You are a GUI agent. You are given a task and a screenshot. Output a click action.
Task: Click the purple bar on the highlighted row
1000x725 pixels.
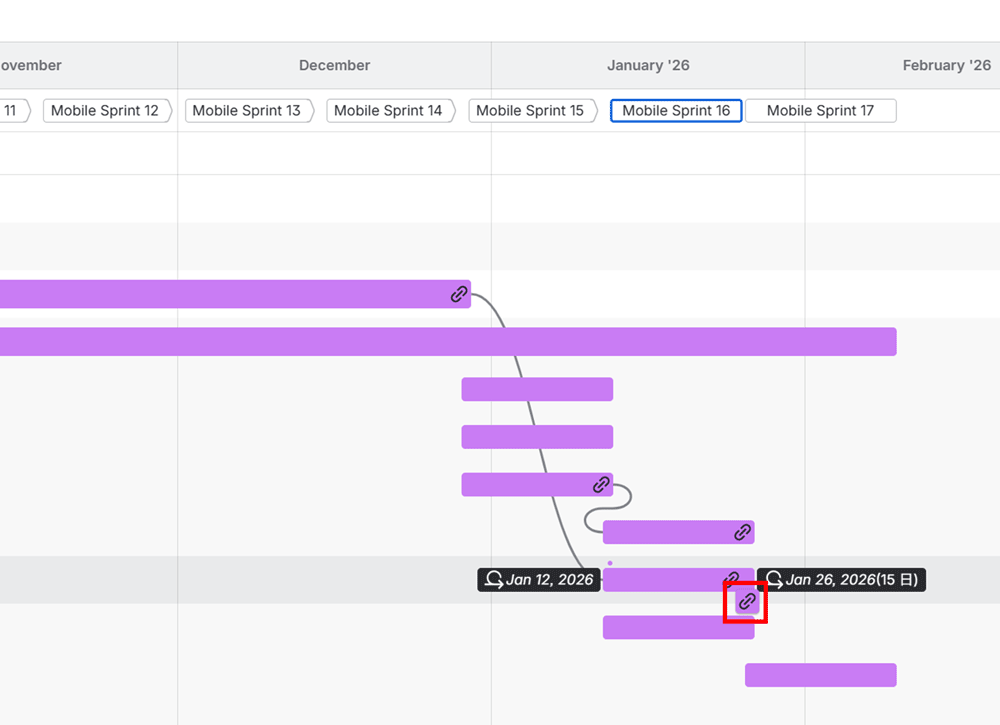660,580
